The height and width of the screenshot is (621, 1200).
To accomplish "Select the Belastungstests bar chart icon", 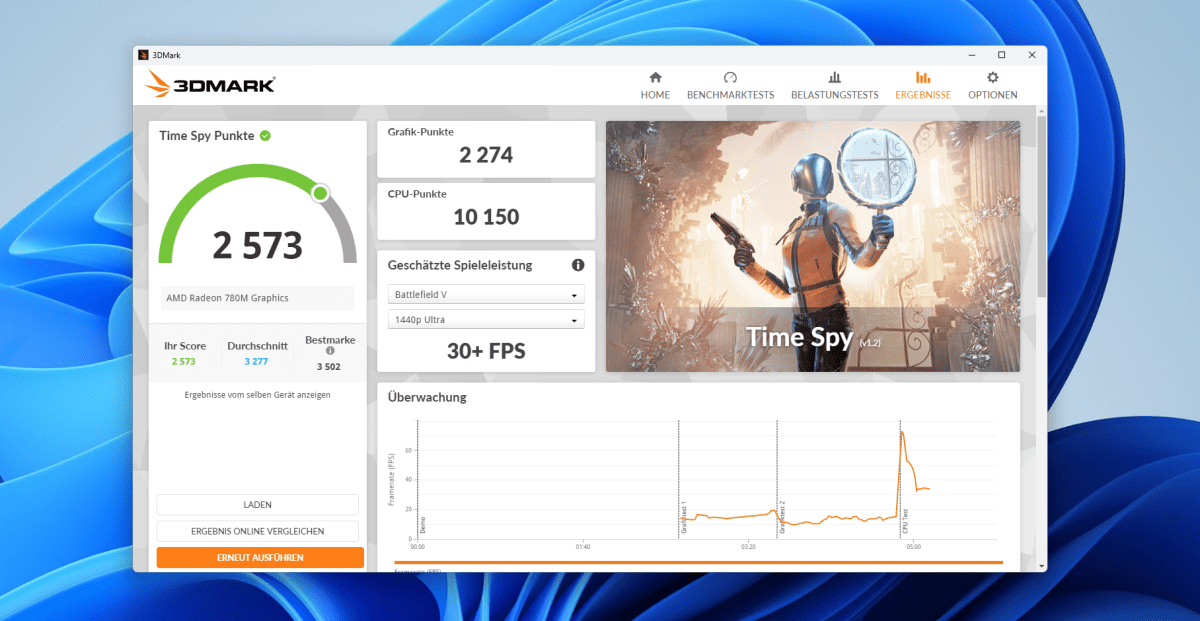I will point(834,78).
